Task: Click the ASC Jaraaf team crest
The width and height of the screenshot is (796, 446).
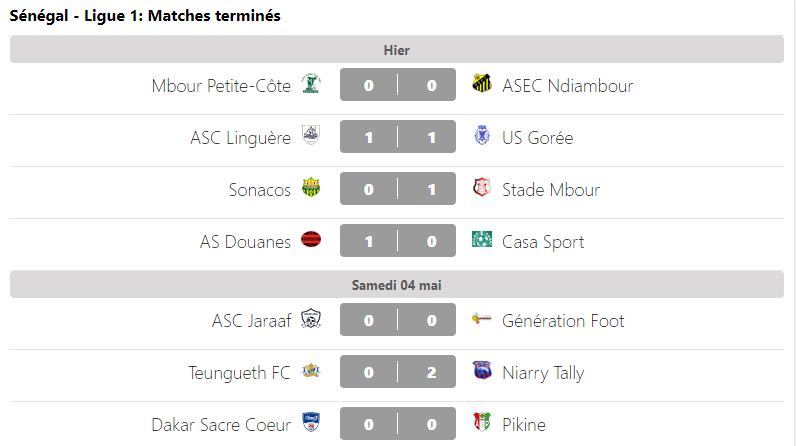Action: (x=311, y=320)
